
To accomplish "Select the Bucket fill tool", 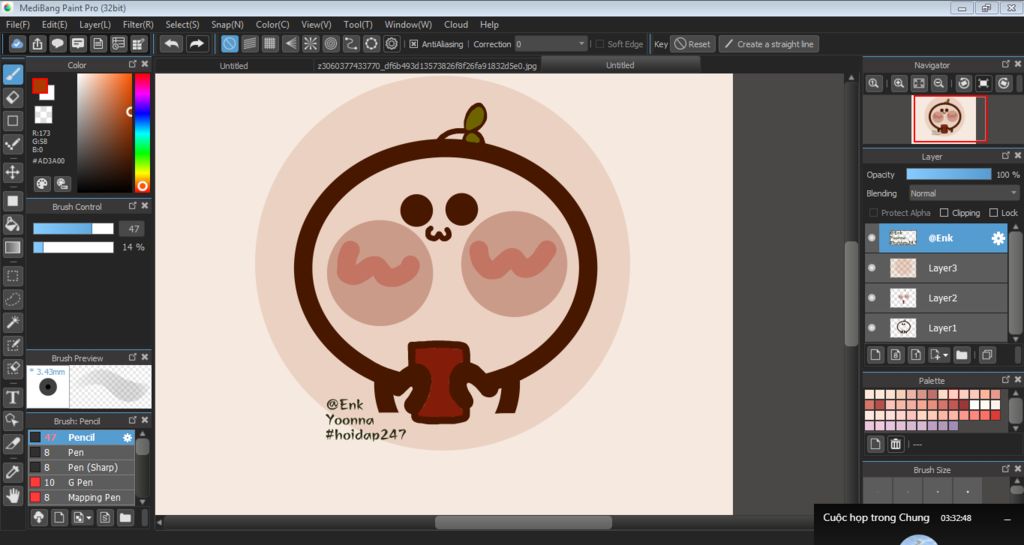I will click(12, 224).
